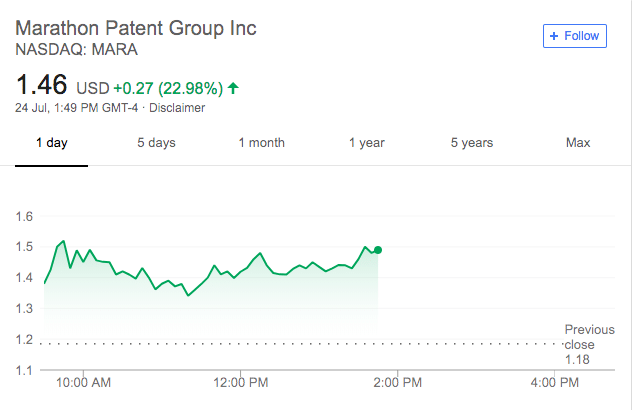
Task: Click the Marathon Patent Group Inc title
Action: pyautogui.click(x=136, y=28)
